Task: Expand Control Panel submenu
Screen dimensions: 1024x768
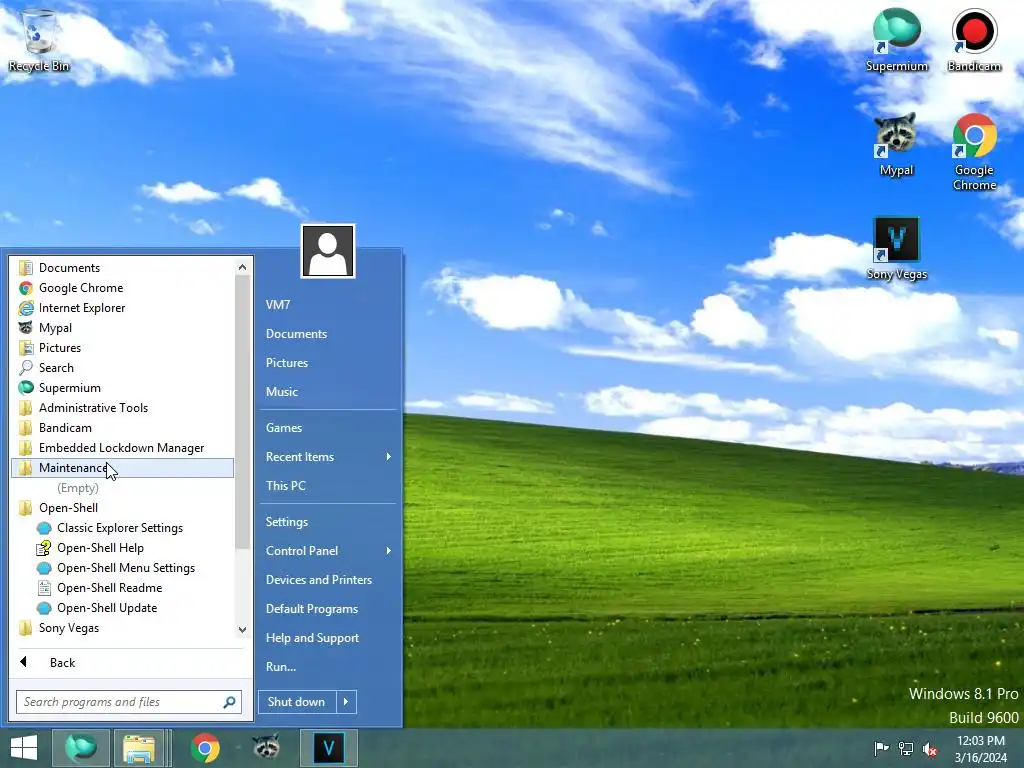Action: point(328,551)
